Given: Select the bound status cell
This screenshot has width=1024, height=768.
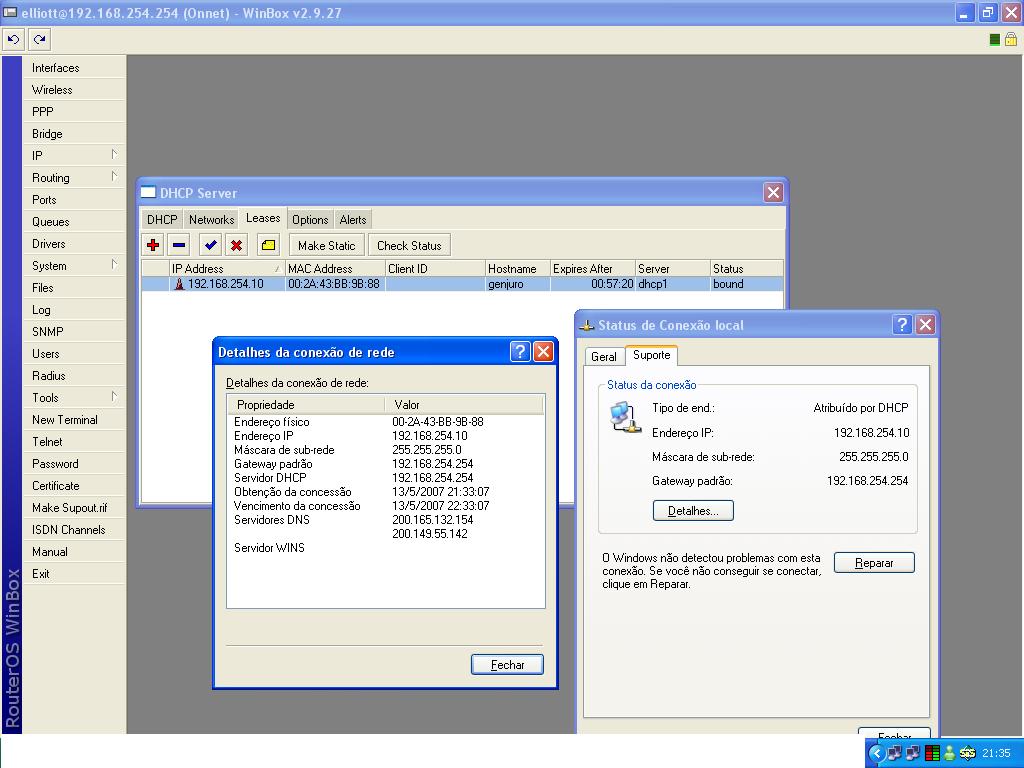Looking at the screenshot, I should tap(746, 284).
